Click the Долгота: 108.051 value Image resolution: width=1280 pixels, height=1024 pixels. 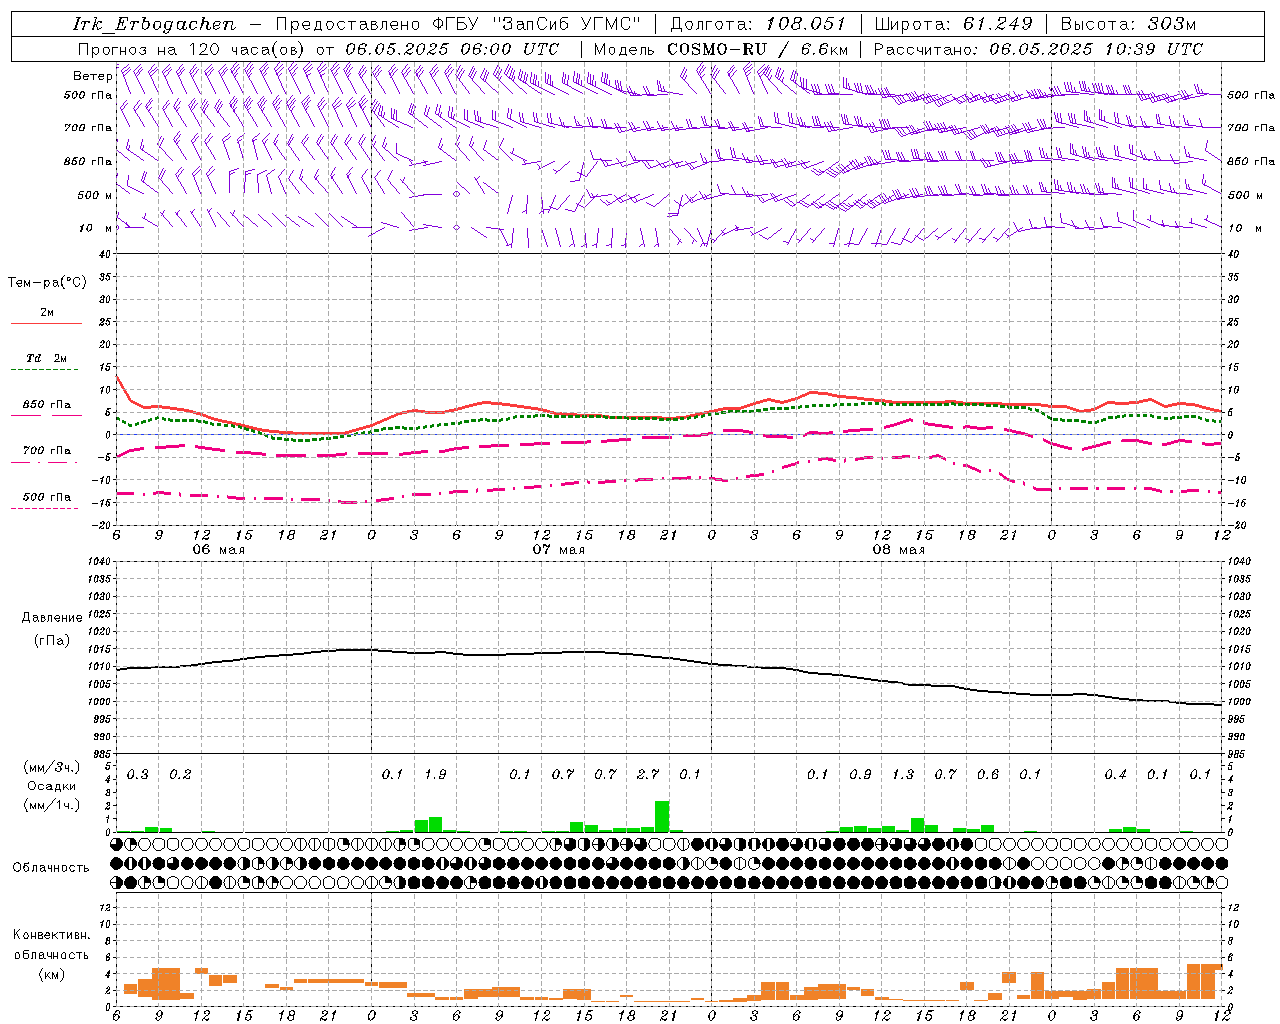[x=758, y=24]
